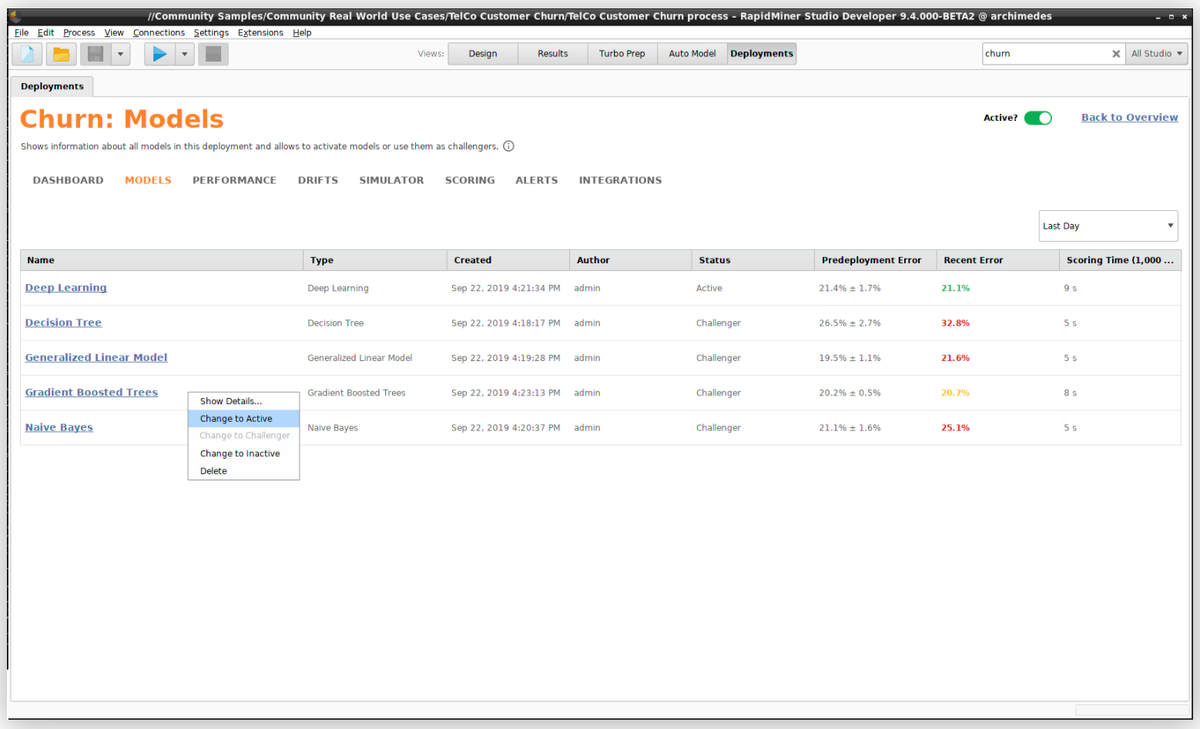Open the Generalized Linear Model link
This screenshot has height=729, width=1200.
click(96, 358)
